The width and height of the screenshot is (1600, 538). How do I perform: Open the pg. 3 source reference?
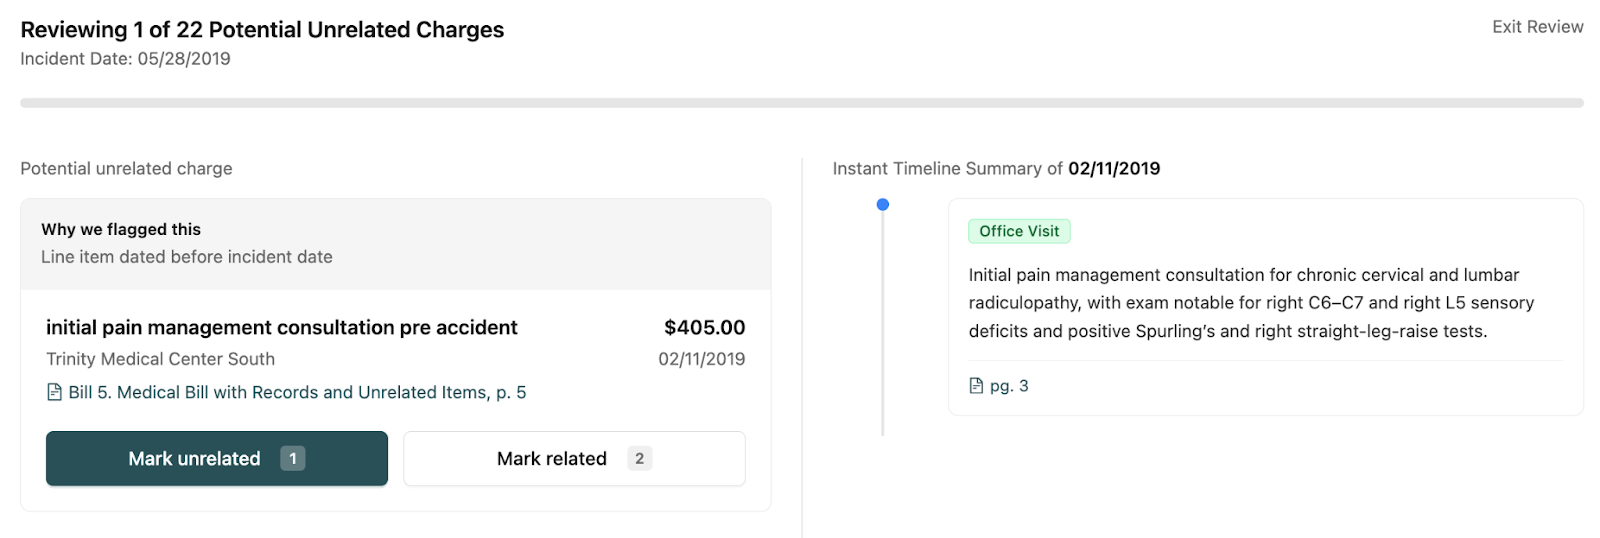click(x=1008, y=386)
